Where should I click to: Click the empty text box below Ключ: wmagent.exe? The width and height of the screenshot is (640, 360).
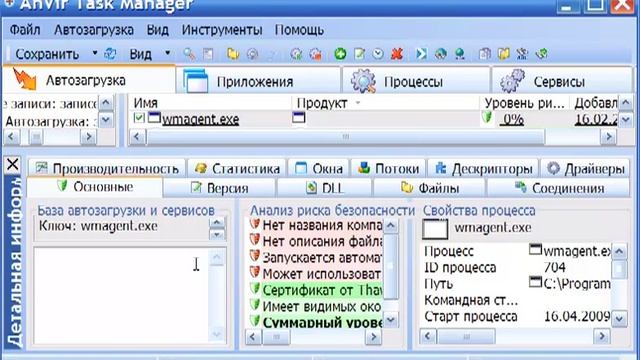point(122,295)
